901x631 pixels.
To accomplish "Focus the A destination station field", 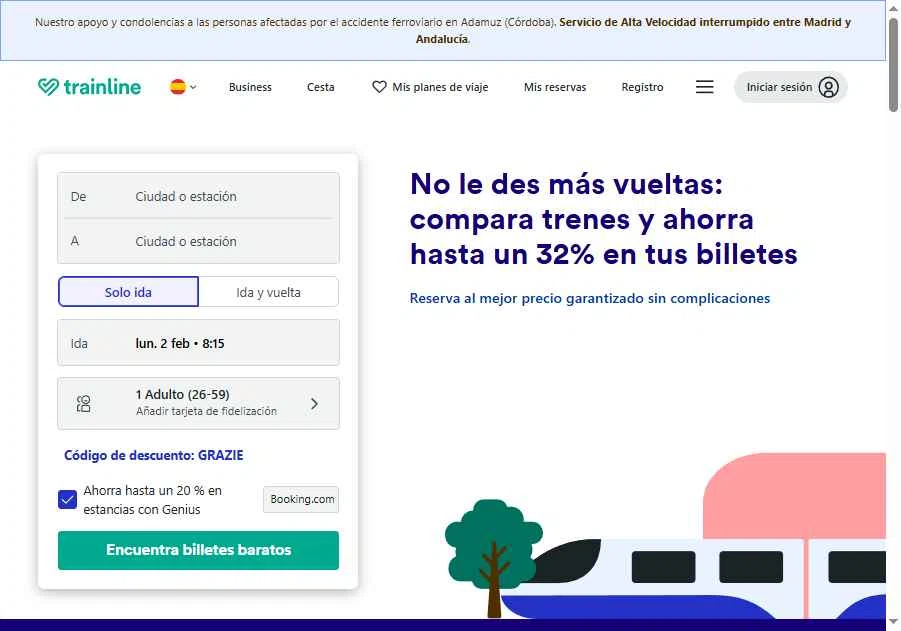I will (x=198, y=241).
